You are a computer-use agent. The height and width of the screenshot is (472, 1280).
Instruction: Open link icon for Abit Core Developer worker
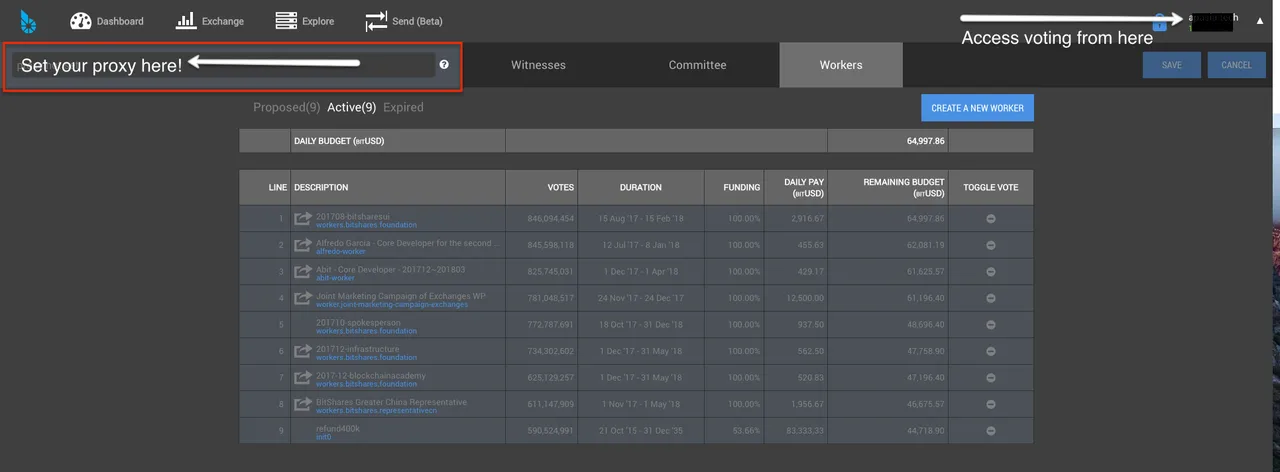pyautogui.click(x=303, y=272)
